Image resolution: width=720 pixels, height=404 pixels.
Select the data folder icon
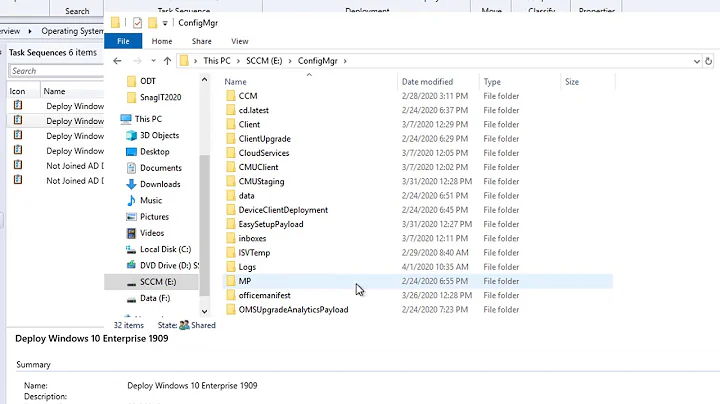(231, 196)
